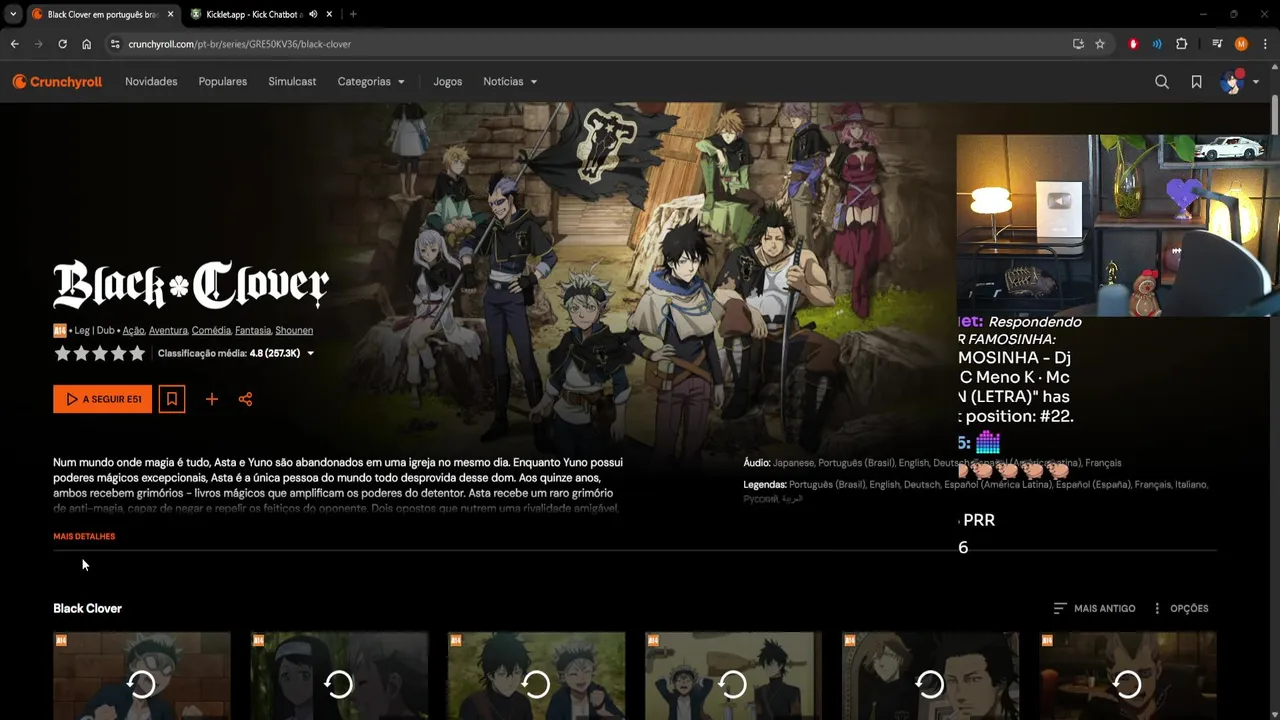Open a new browser tab
The image size is (1280, 720).
coord(353,14)
